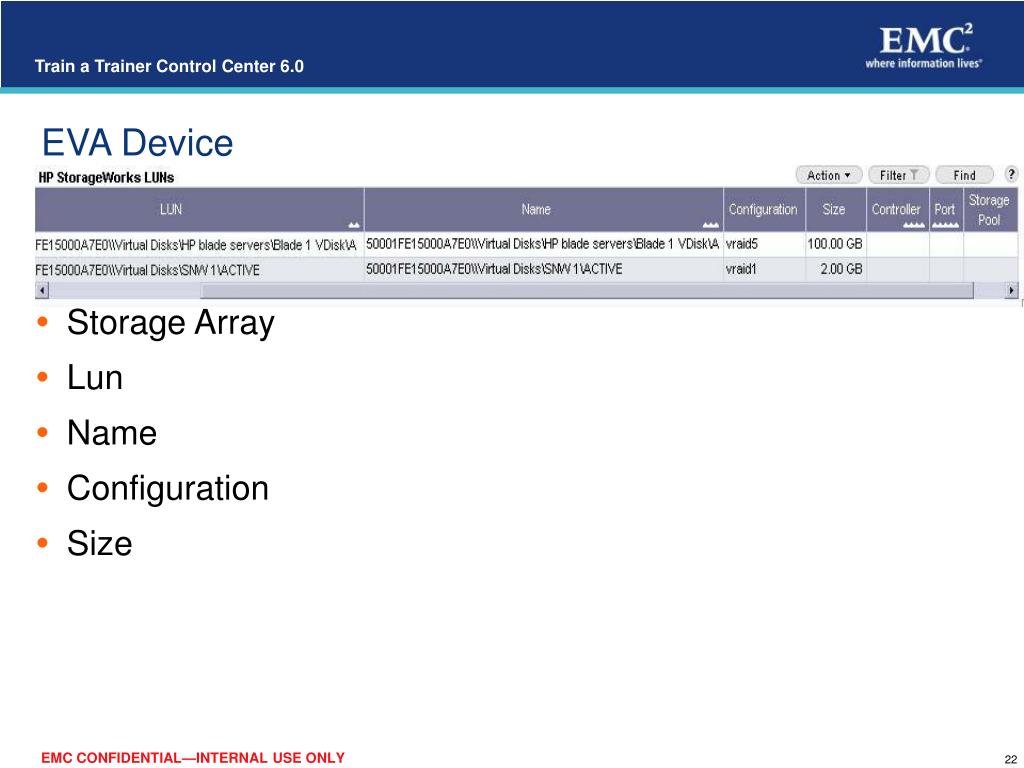Image resolution: width=1024 pixels, height=768 pixels.
Task: Click the sort indicator in Controller header
Action: [914, 225]
